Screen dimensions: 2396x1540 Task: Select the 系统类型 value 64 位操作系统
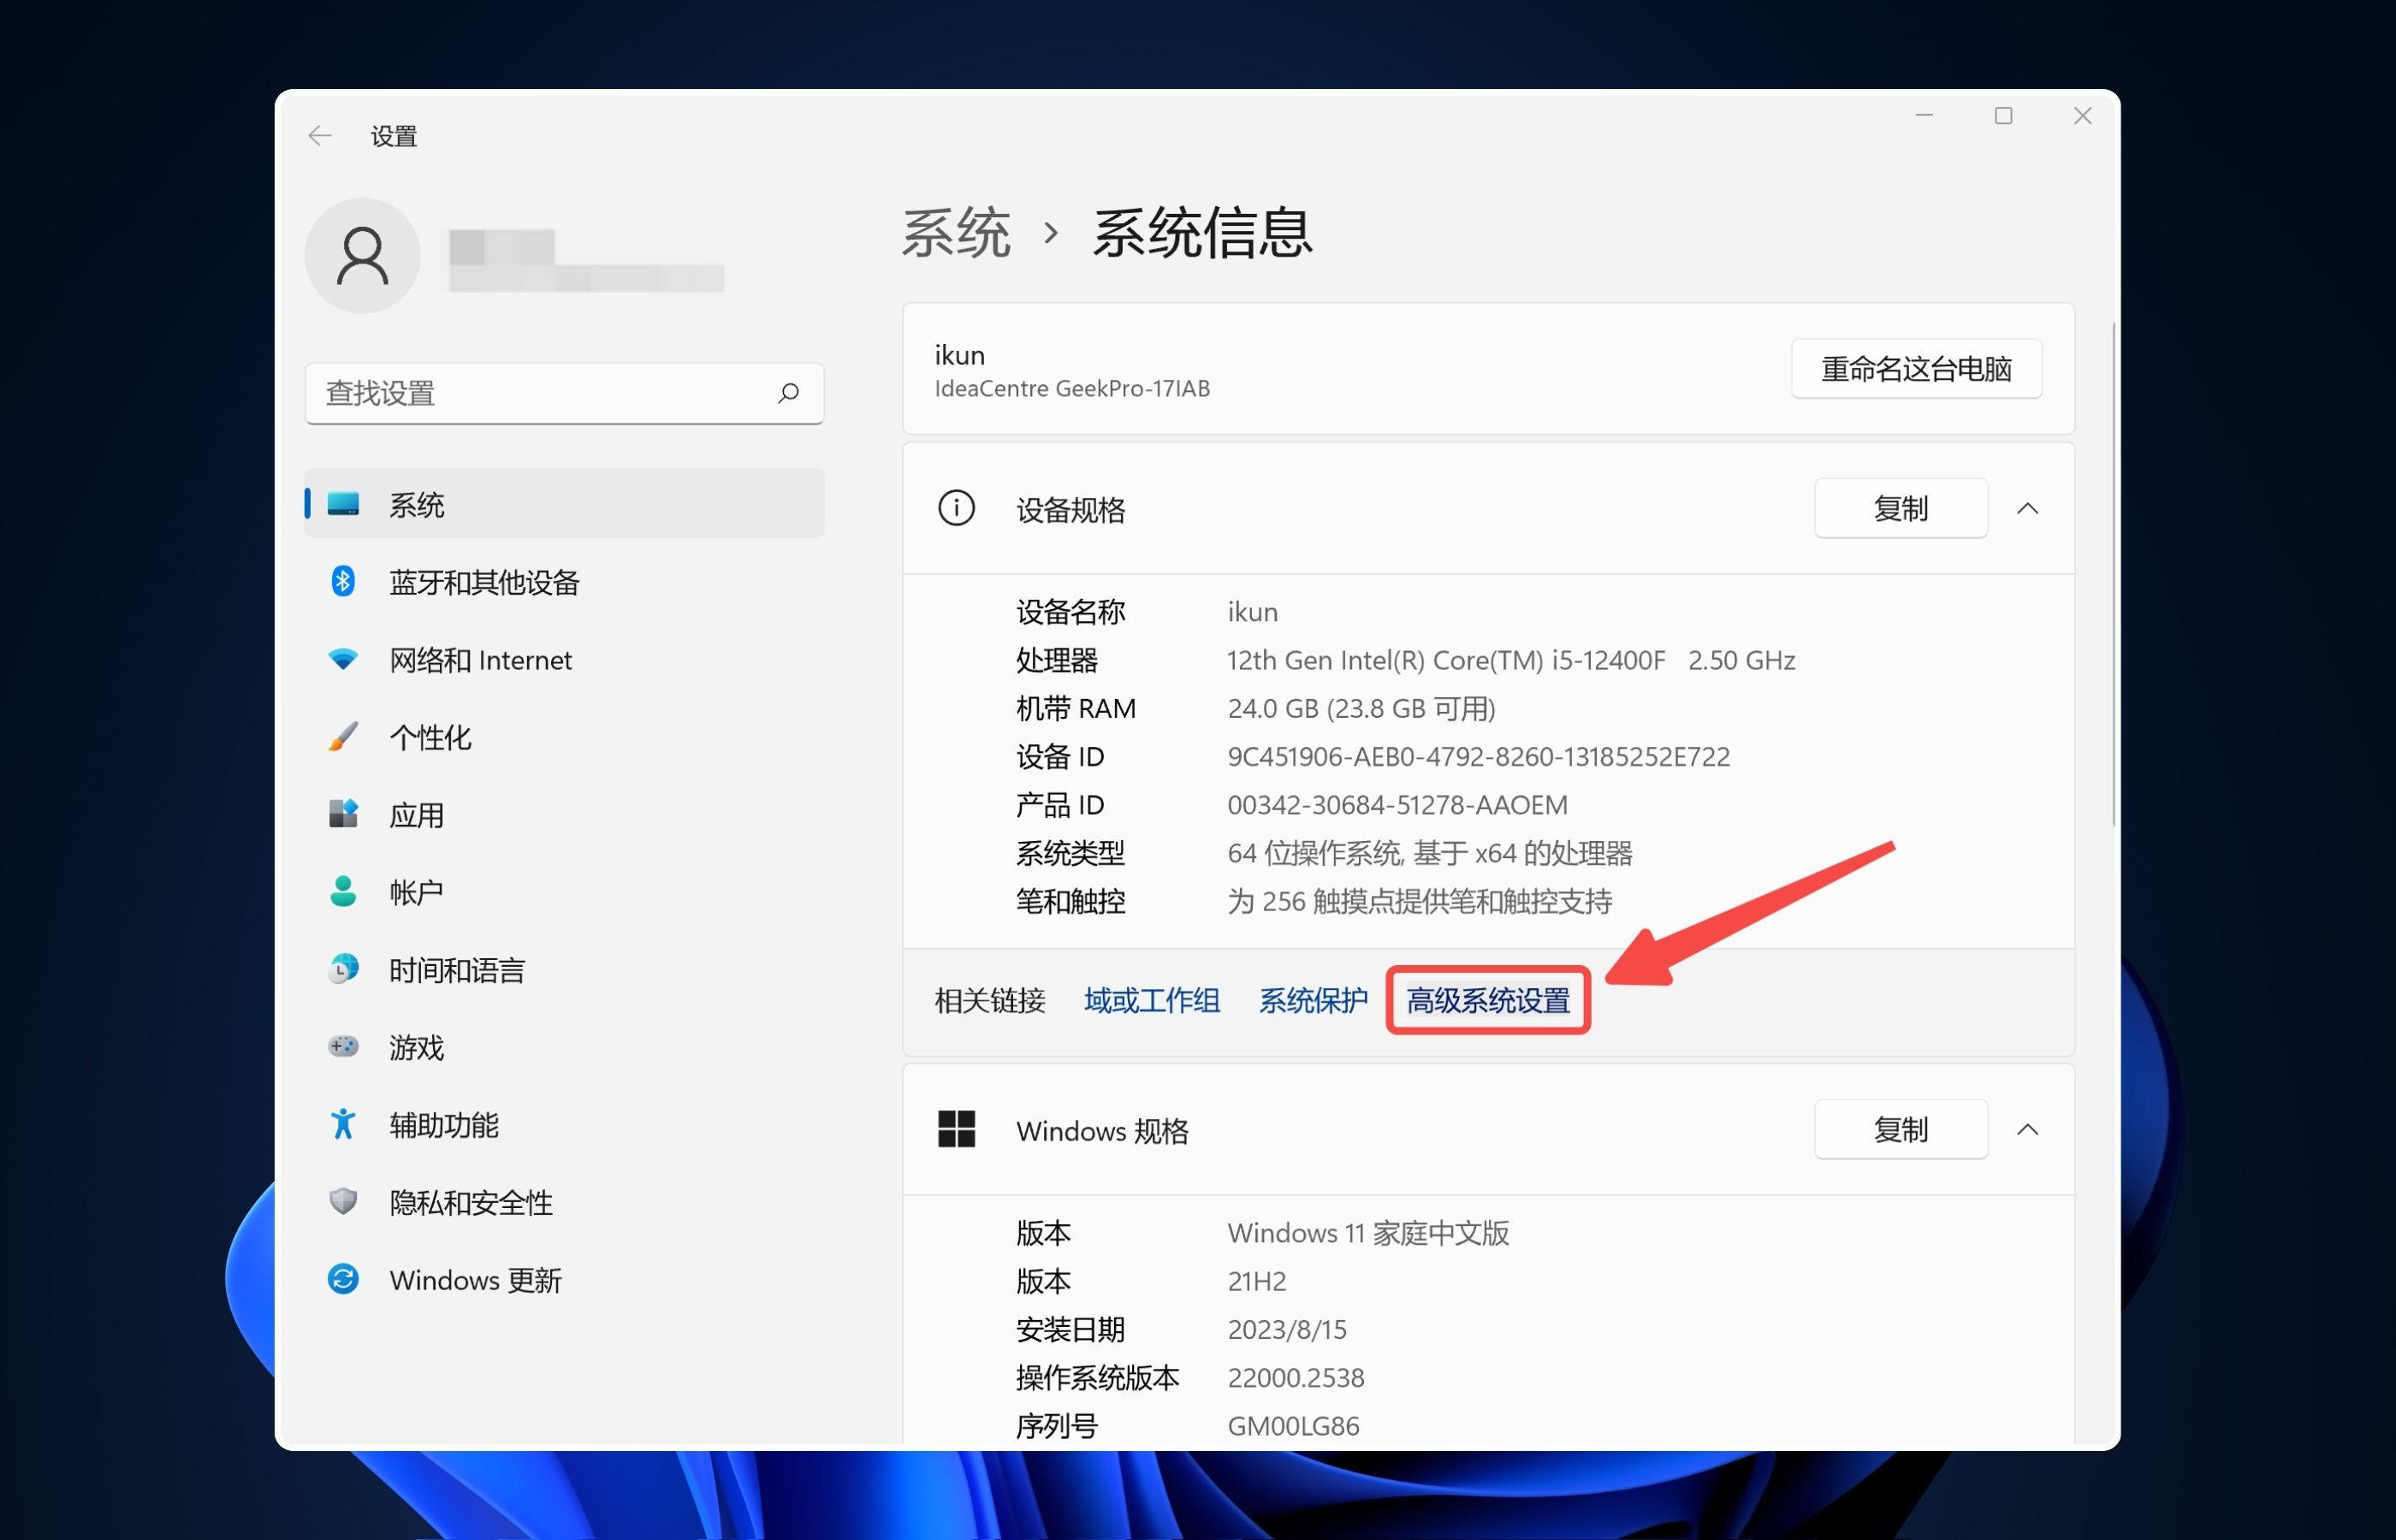pos(1430,853)
